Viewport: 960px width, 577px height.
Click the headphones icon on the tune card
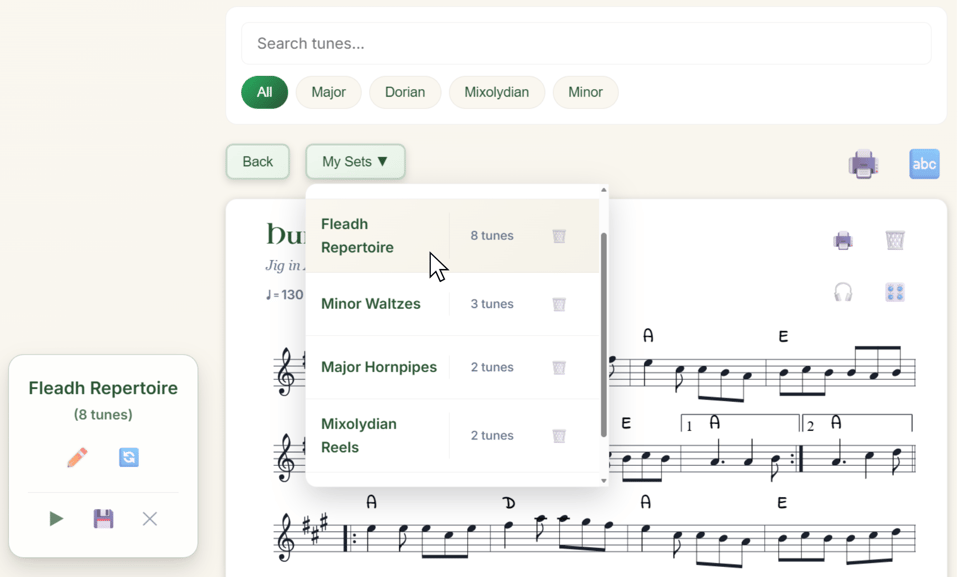click(843, 292)
